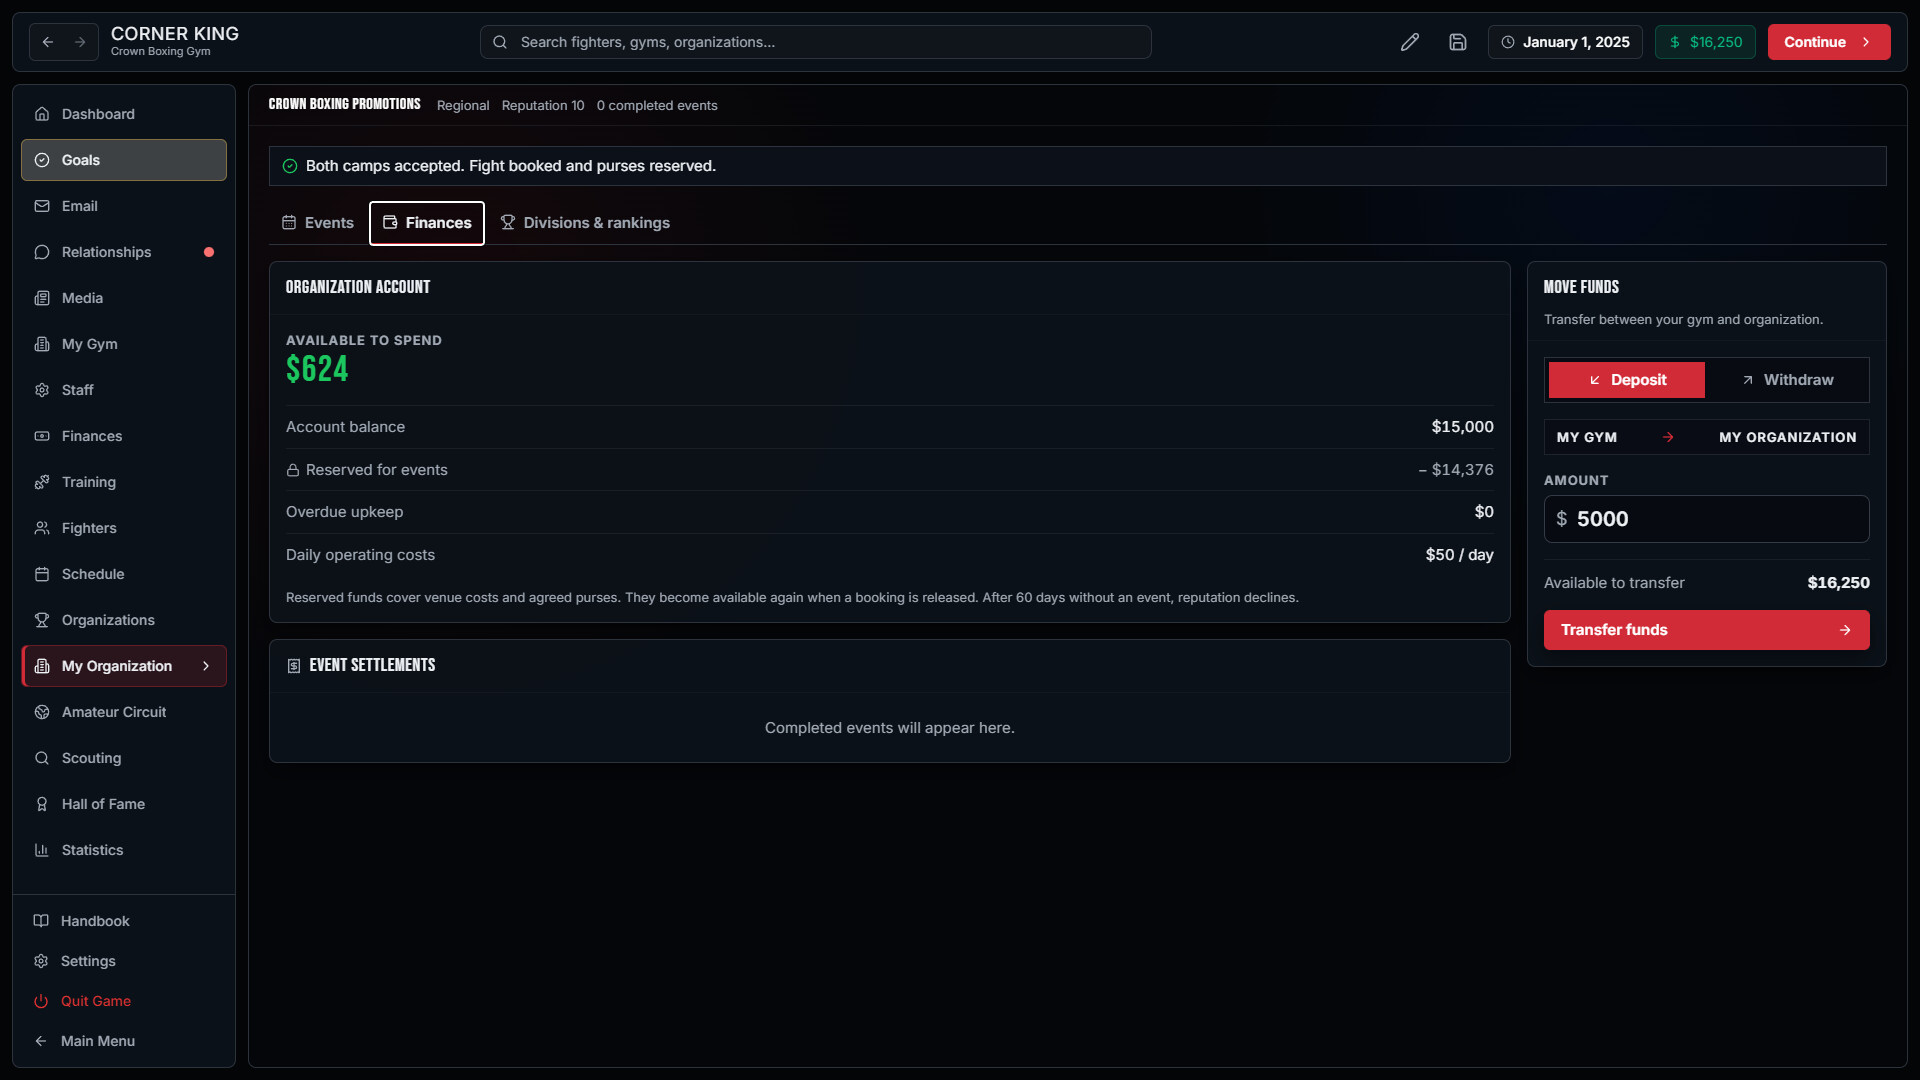1920x1080 pixels.
Task: Open Finances in sidebar
Action: click(124, 436)
